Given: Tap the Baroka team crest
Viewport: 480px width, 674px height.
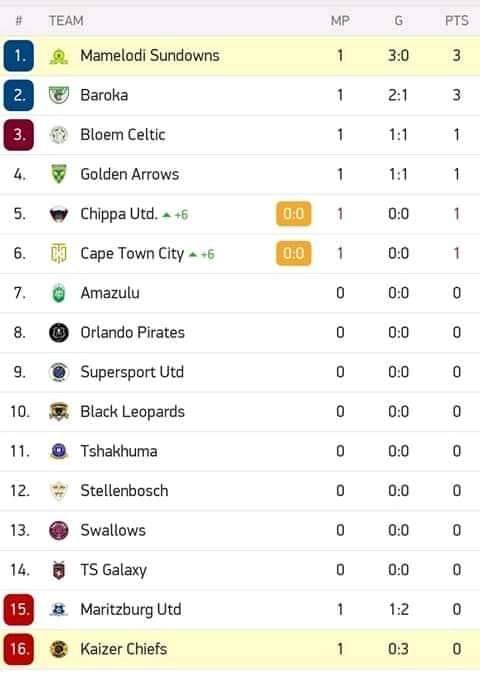Looking at the screenshot, I should tap(59, 95).
